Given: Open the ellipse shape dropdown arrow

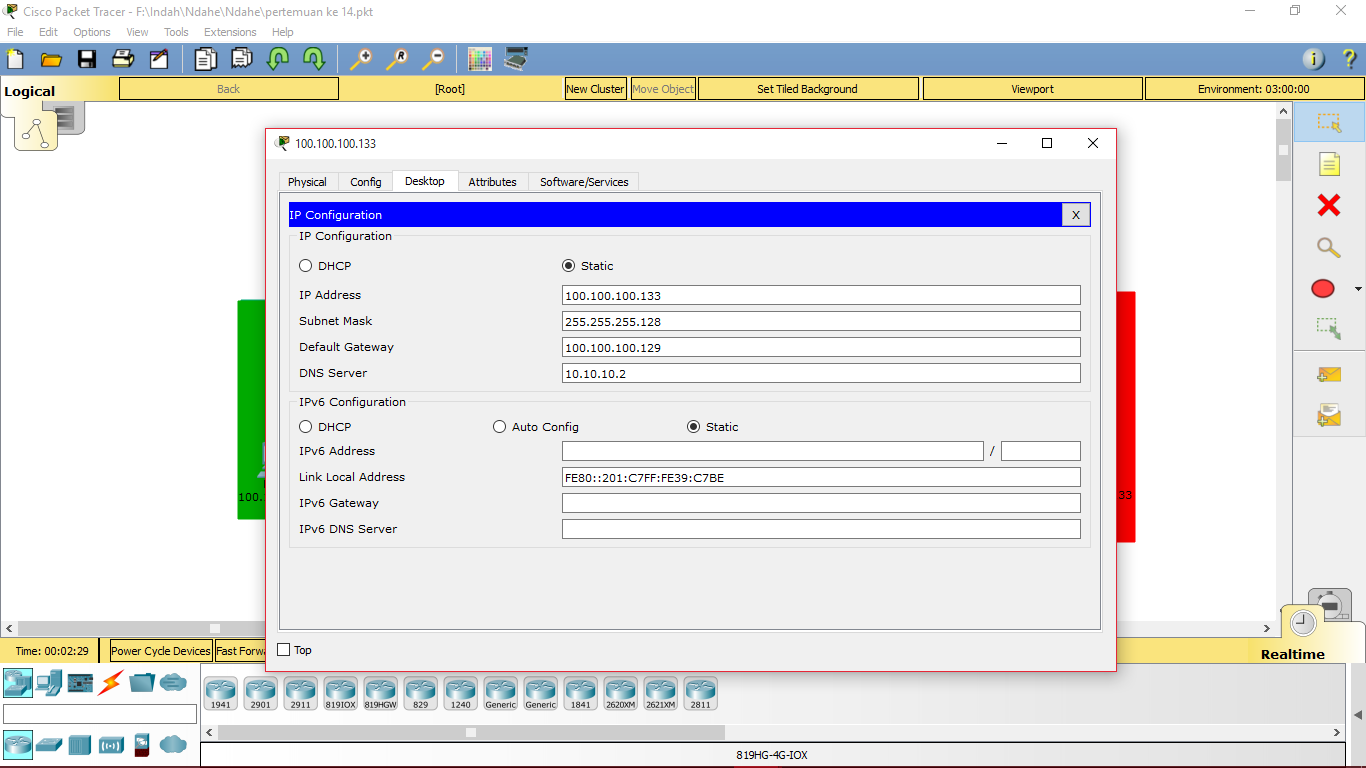Looking at the screenshot, I should point(1356,288).
